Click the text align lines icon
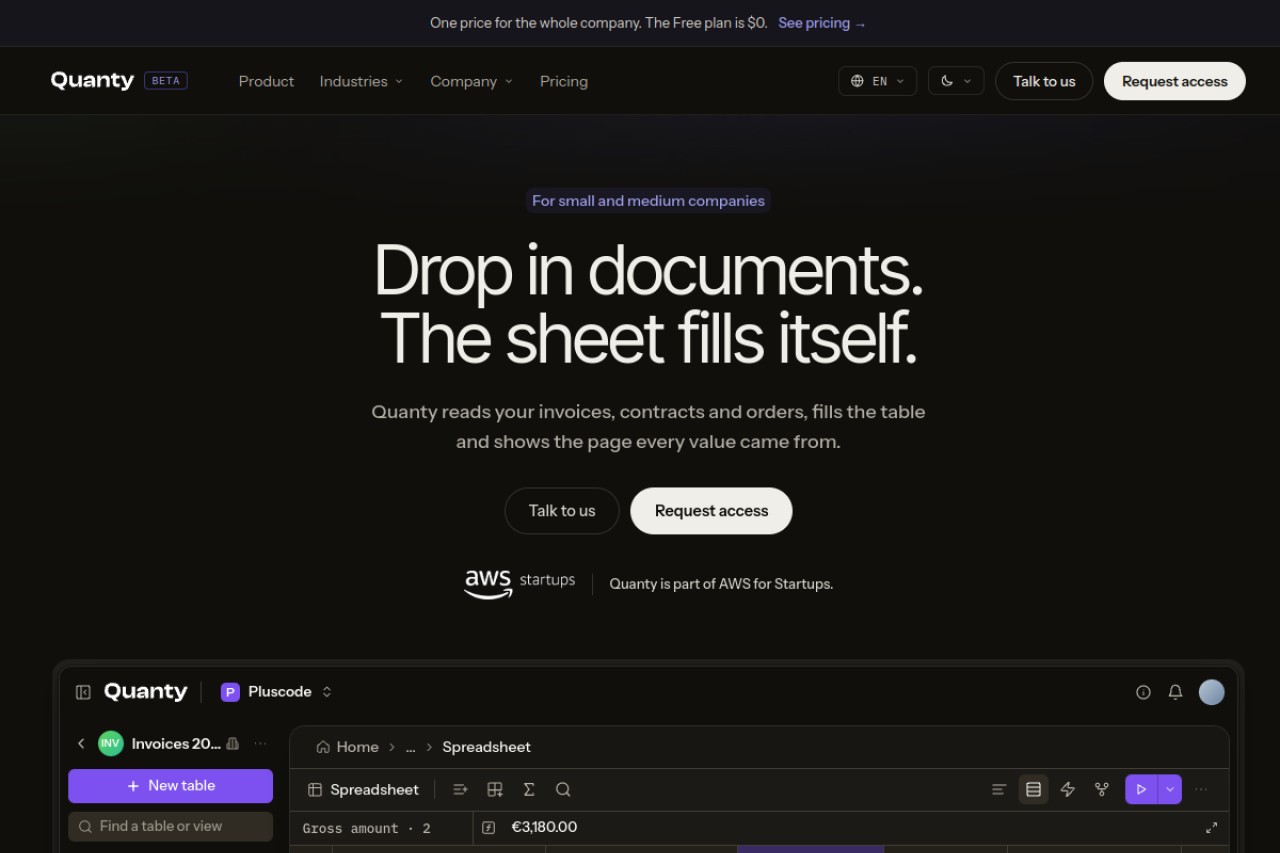The image size is (1280, 853). [x=999, y=790]
